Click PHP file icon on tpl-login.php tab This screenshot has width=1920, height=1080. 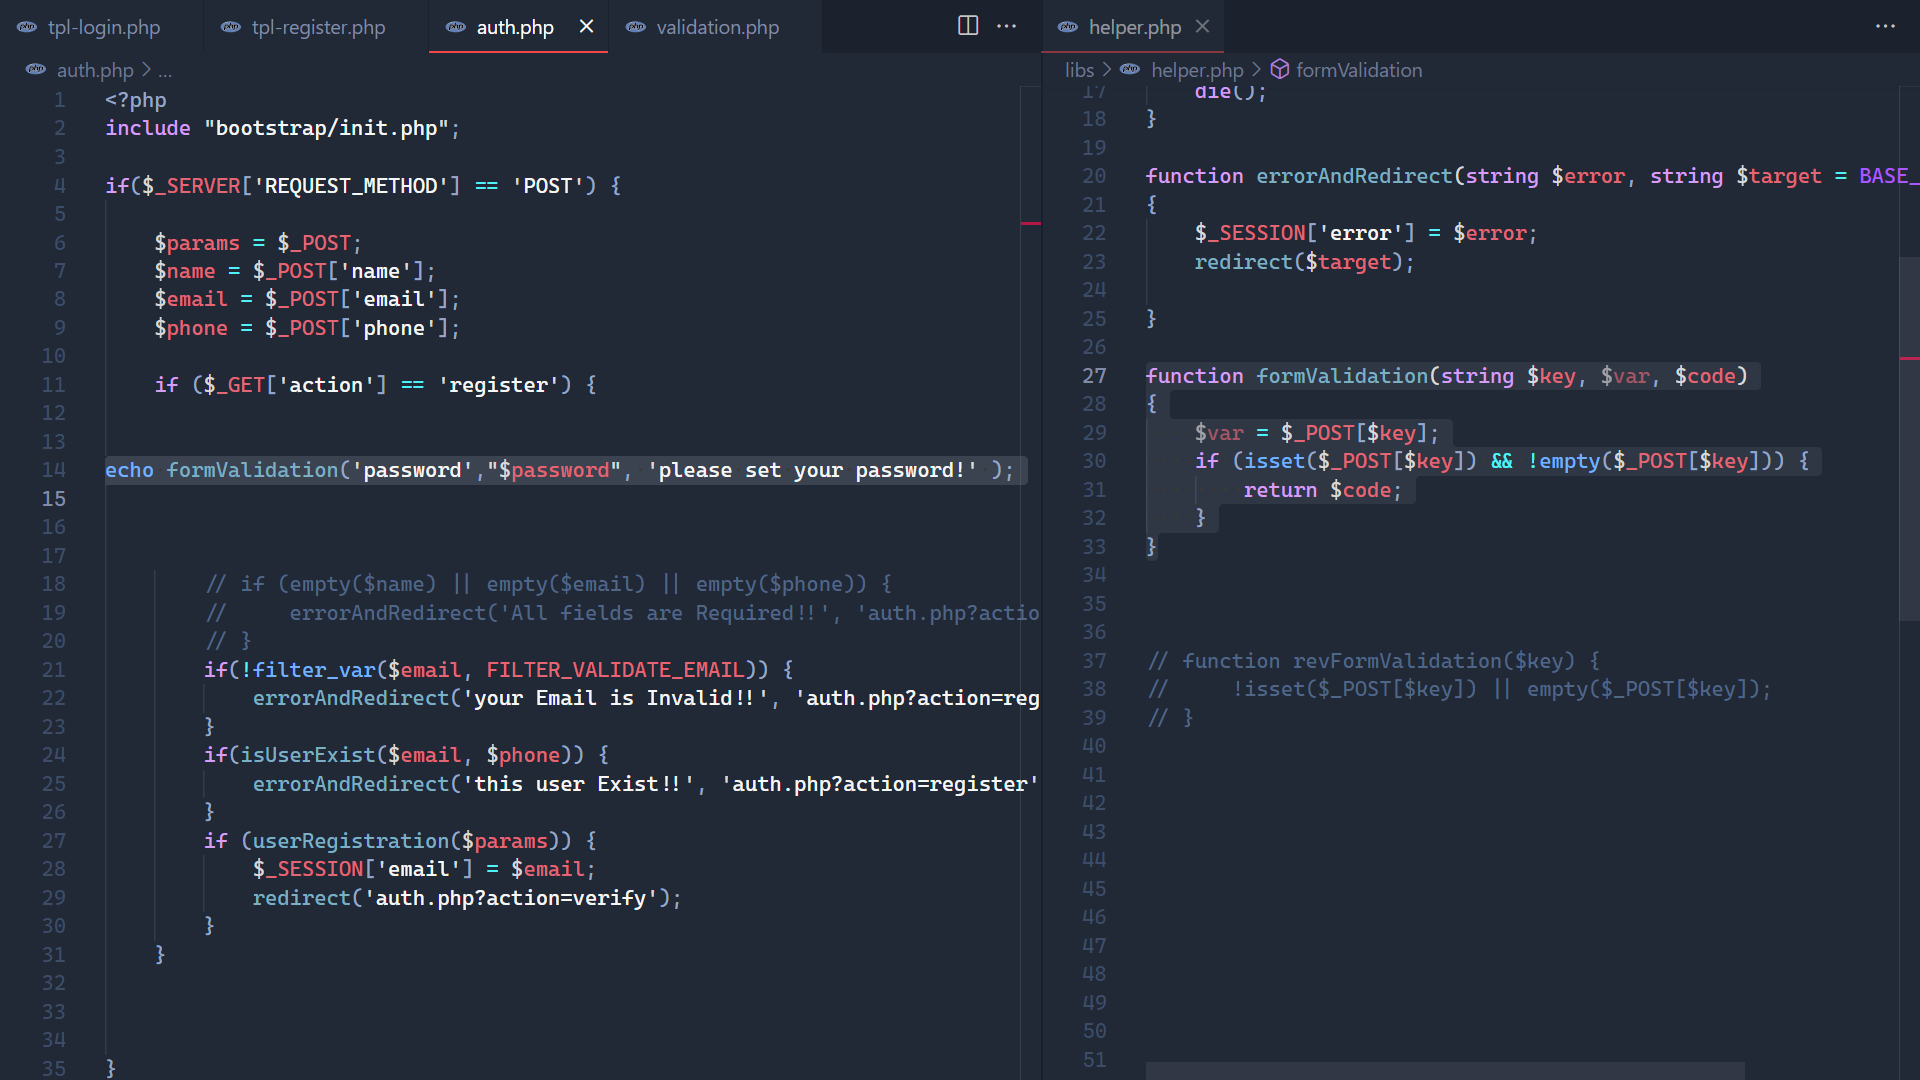27,27
